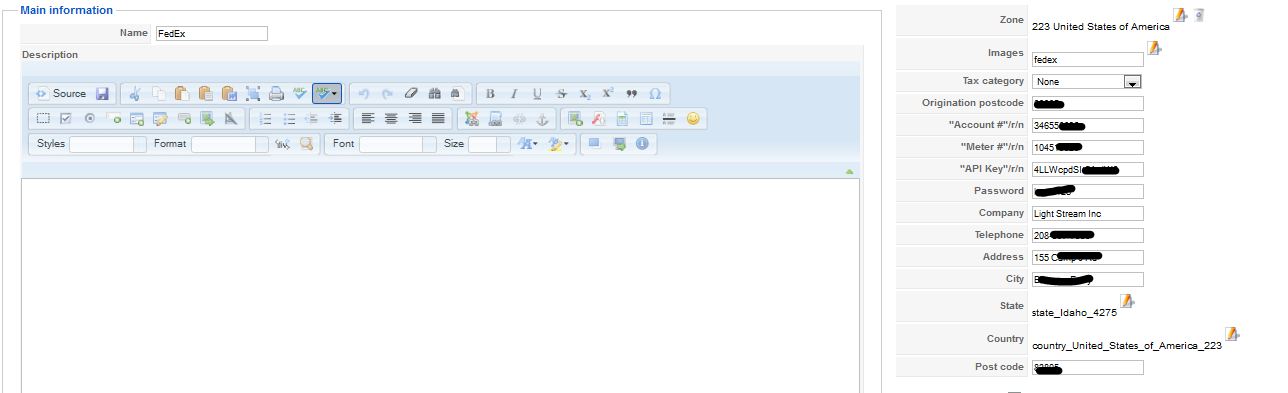The image size is (1288, 393).
Task: Collapse the editor toolbar arrow
Action: (849, 171)
